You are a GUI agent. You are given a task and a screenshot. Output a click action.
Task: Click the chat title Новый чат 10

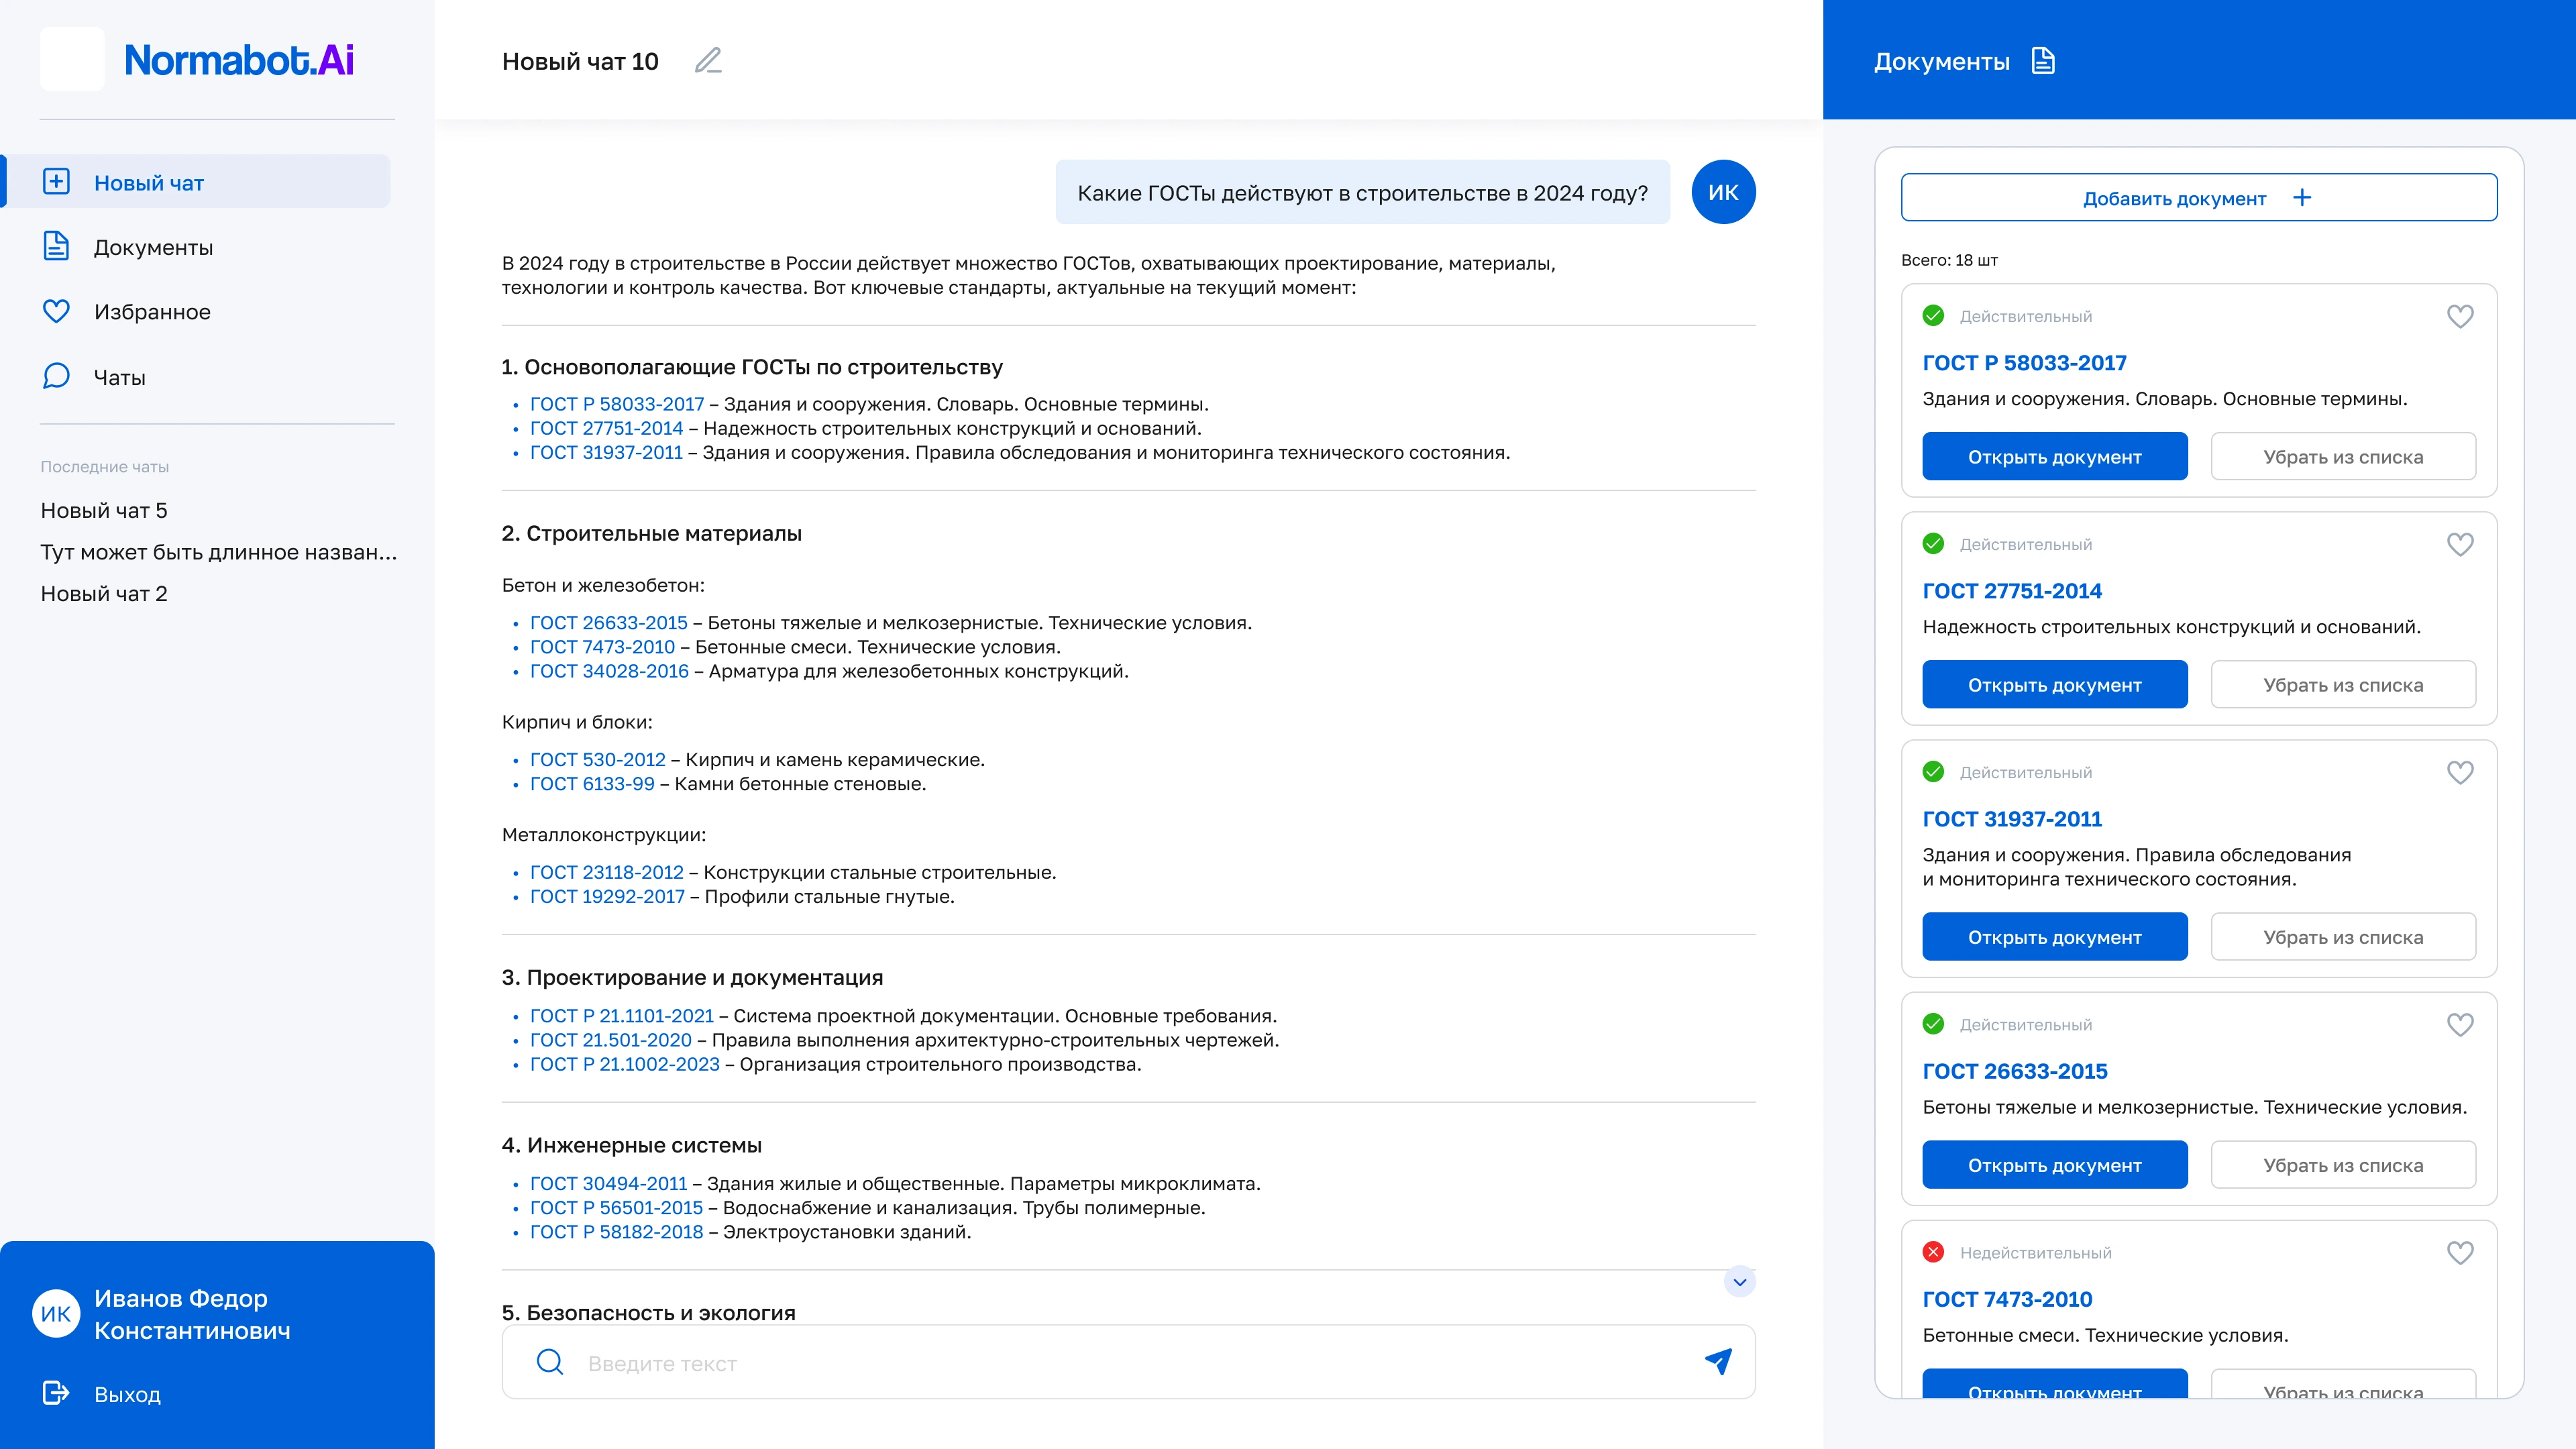tap(580, 61)
